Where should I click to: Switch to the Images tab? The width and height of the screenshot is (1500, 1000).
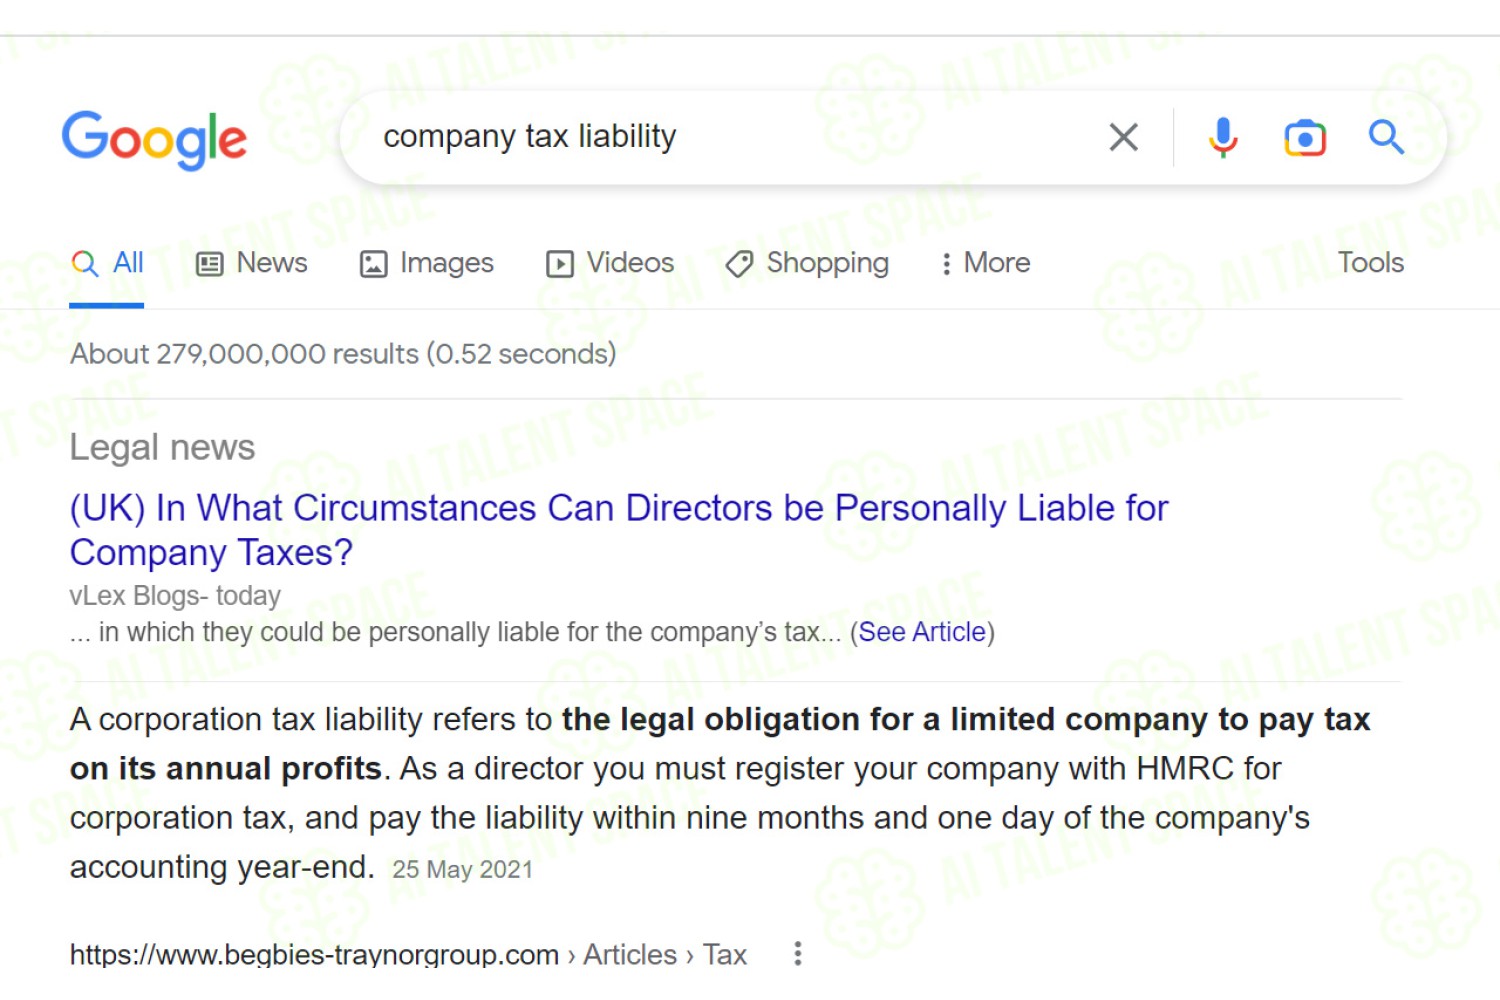427,263
